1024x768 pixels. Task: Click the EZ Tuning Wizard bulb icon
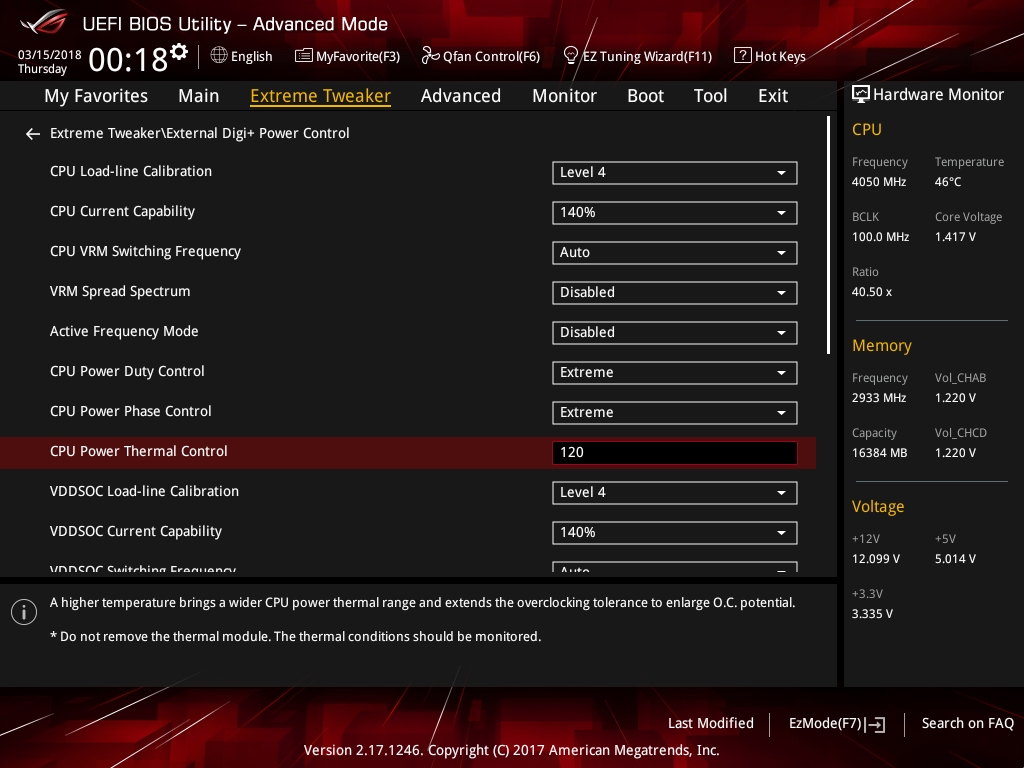click(x=571, y=56)
